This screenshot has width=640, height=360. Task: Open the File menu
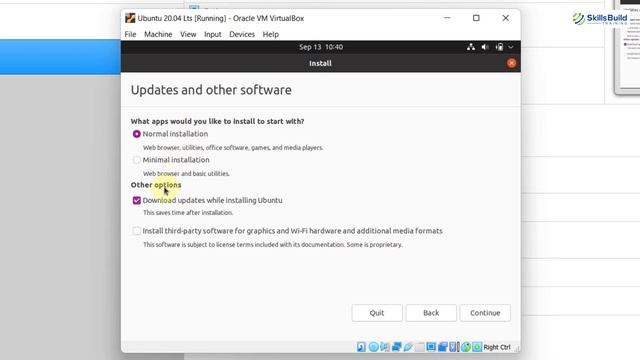pyautogui.click(x=131, y=34)
